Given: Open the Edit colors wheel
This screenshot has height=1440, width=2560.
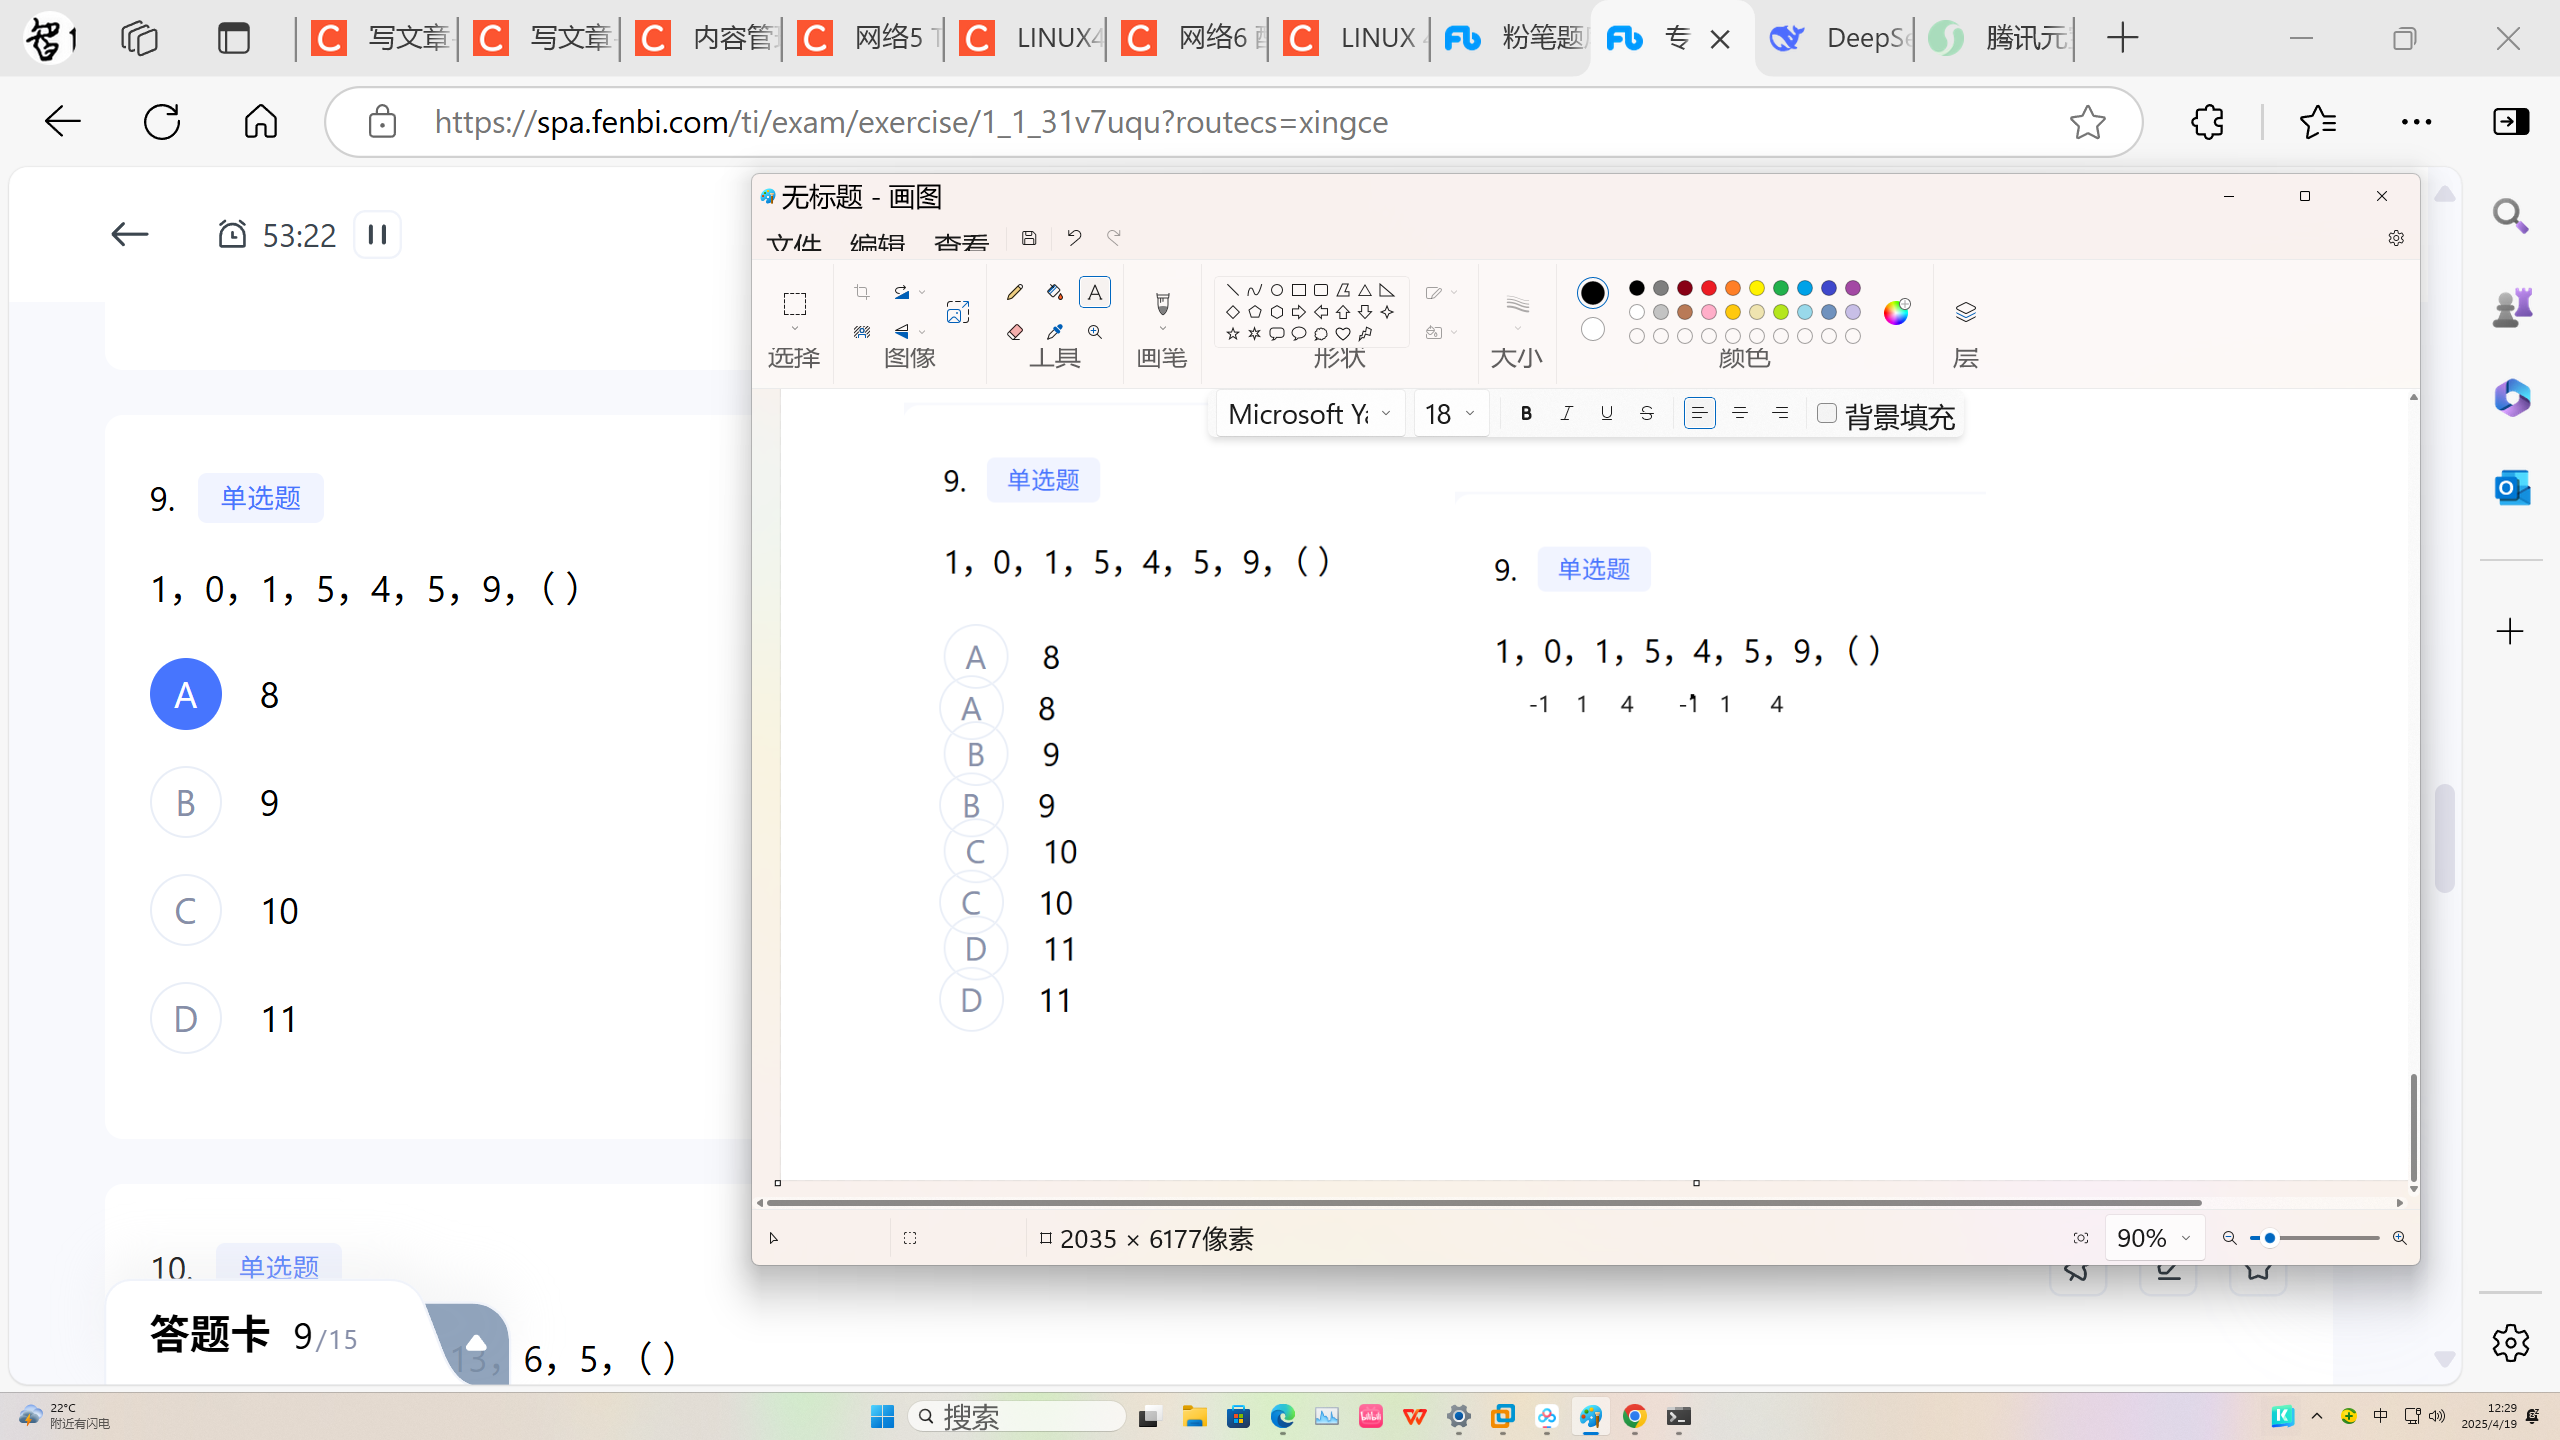Looking at the screenshot, I should [1896, 312].
